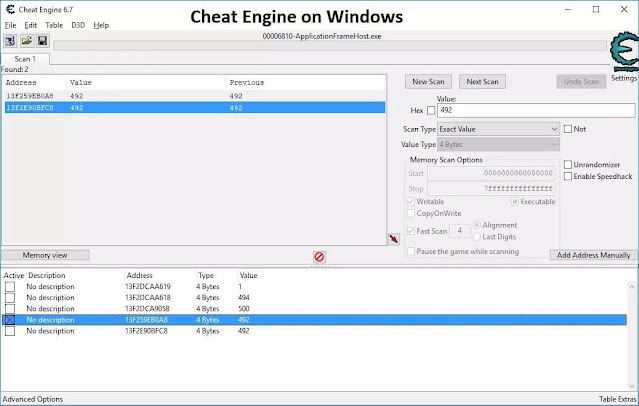Toggle the Writable checkbox
The image size is (639, 406).
click(x=411, y=202)
